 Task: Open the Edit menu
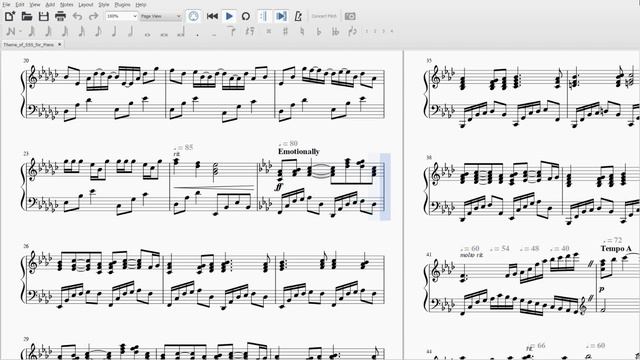[x=20, y=4]
